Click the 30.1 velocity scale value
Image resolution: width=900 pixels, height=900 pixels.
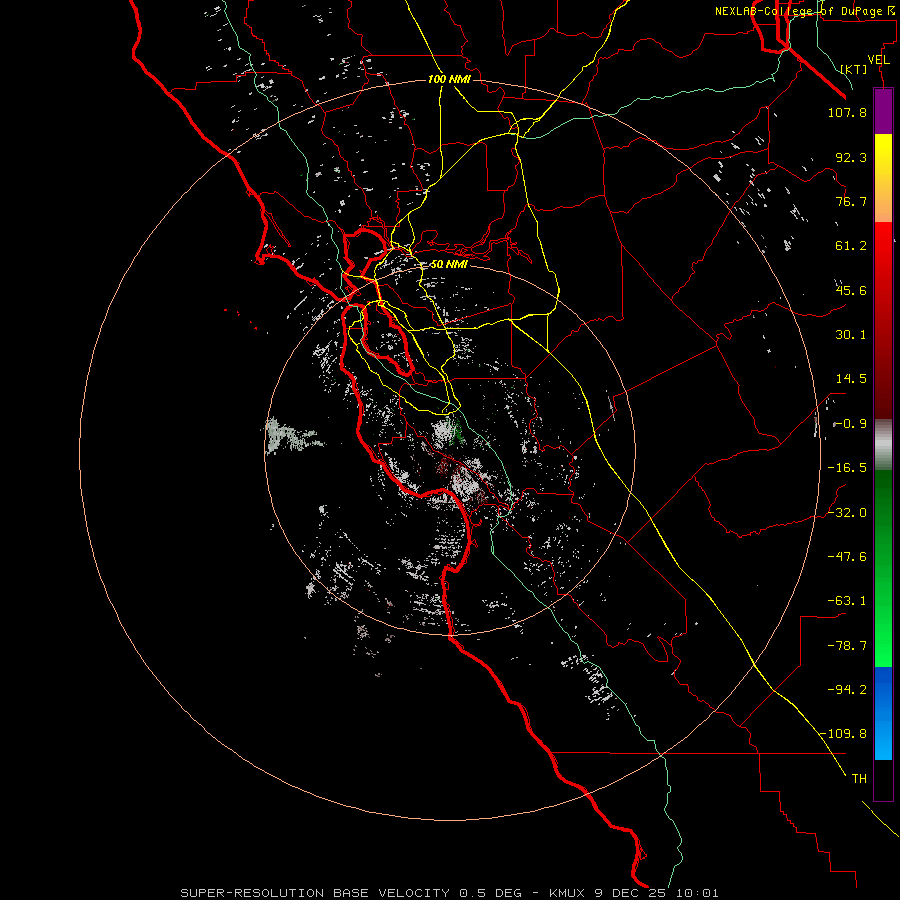pyautogui.click(x=851, y=335)
